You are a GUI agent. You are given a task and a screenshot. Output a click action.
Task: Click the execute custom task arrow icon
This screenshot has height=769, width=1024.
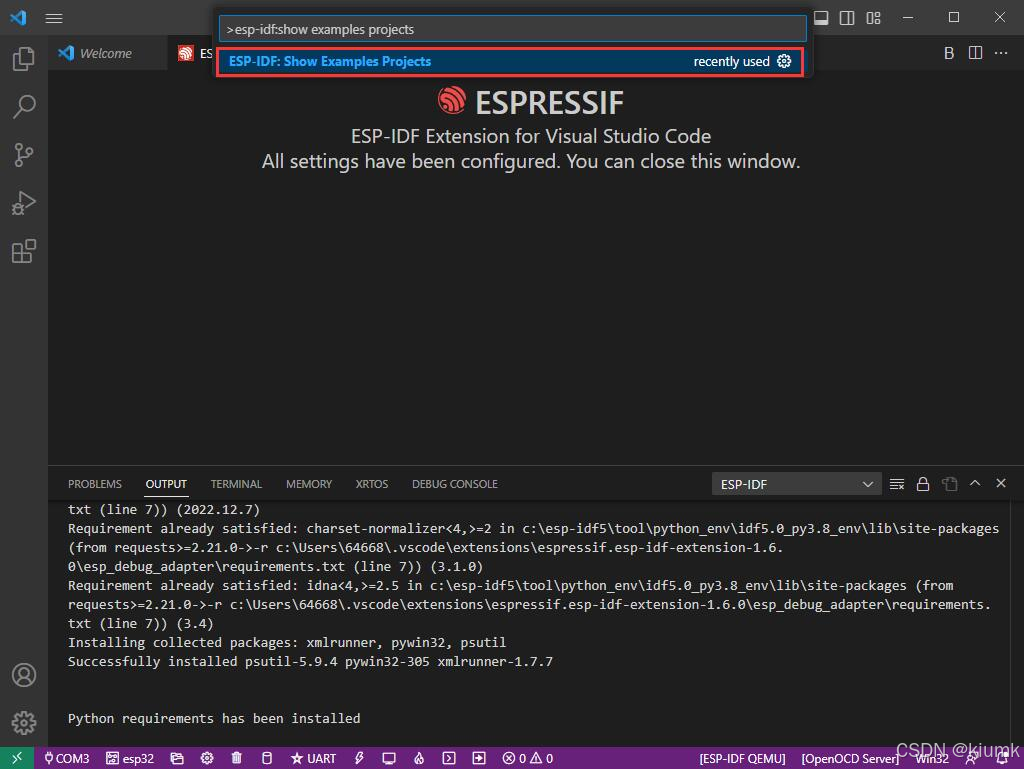coord(479,759)
